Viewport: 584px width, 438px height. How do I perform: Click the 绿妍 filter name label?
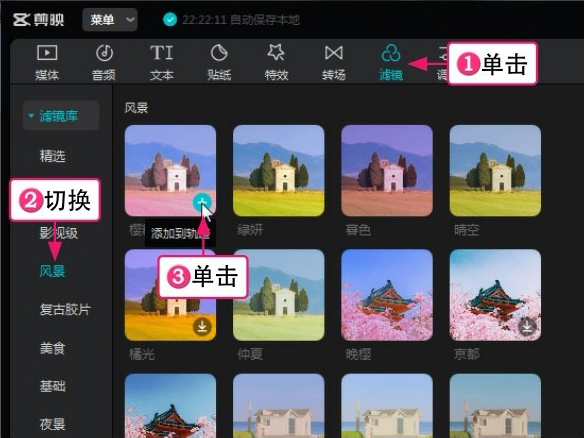pyautogui.click(x=250, y=230)
